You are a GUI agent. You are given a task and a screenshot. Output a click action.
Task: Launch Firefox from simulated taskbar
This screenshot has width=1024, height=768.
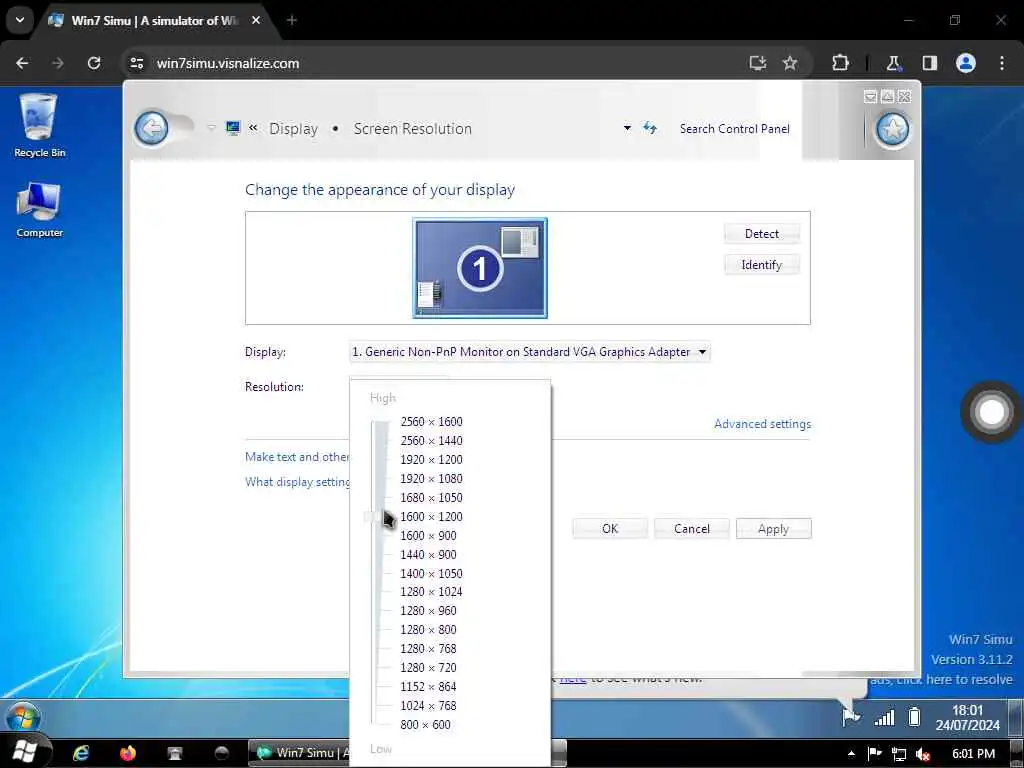click(128, 753)
